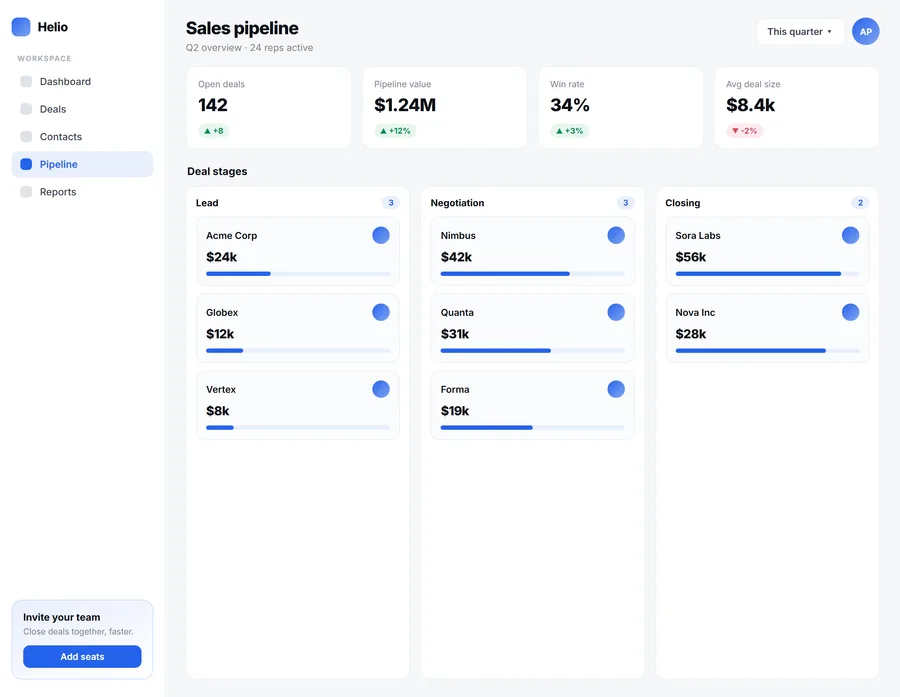900x697 pixels.
Task: Click the Nimbus owner avatar
Action: 616,235
